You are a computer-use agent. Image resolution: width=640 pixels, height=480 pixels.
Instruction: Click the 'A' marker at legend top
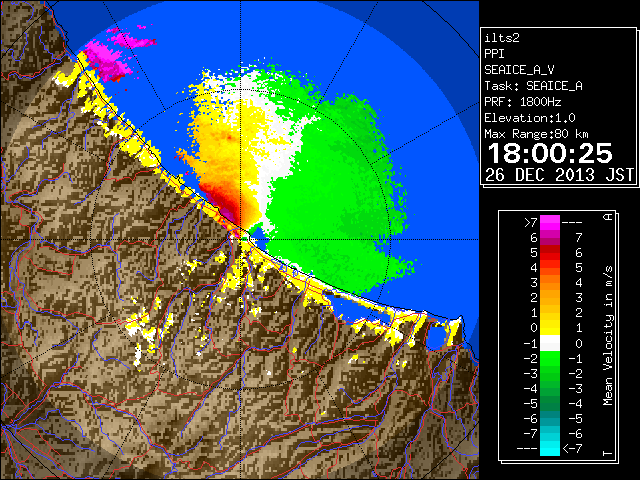click(x=608, y=217)
